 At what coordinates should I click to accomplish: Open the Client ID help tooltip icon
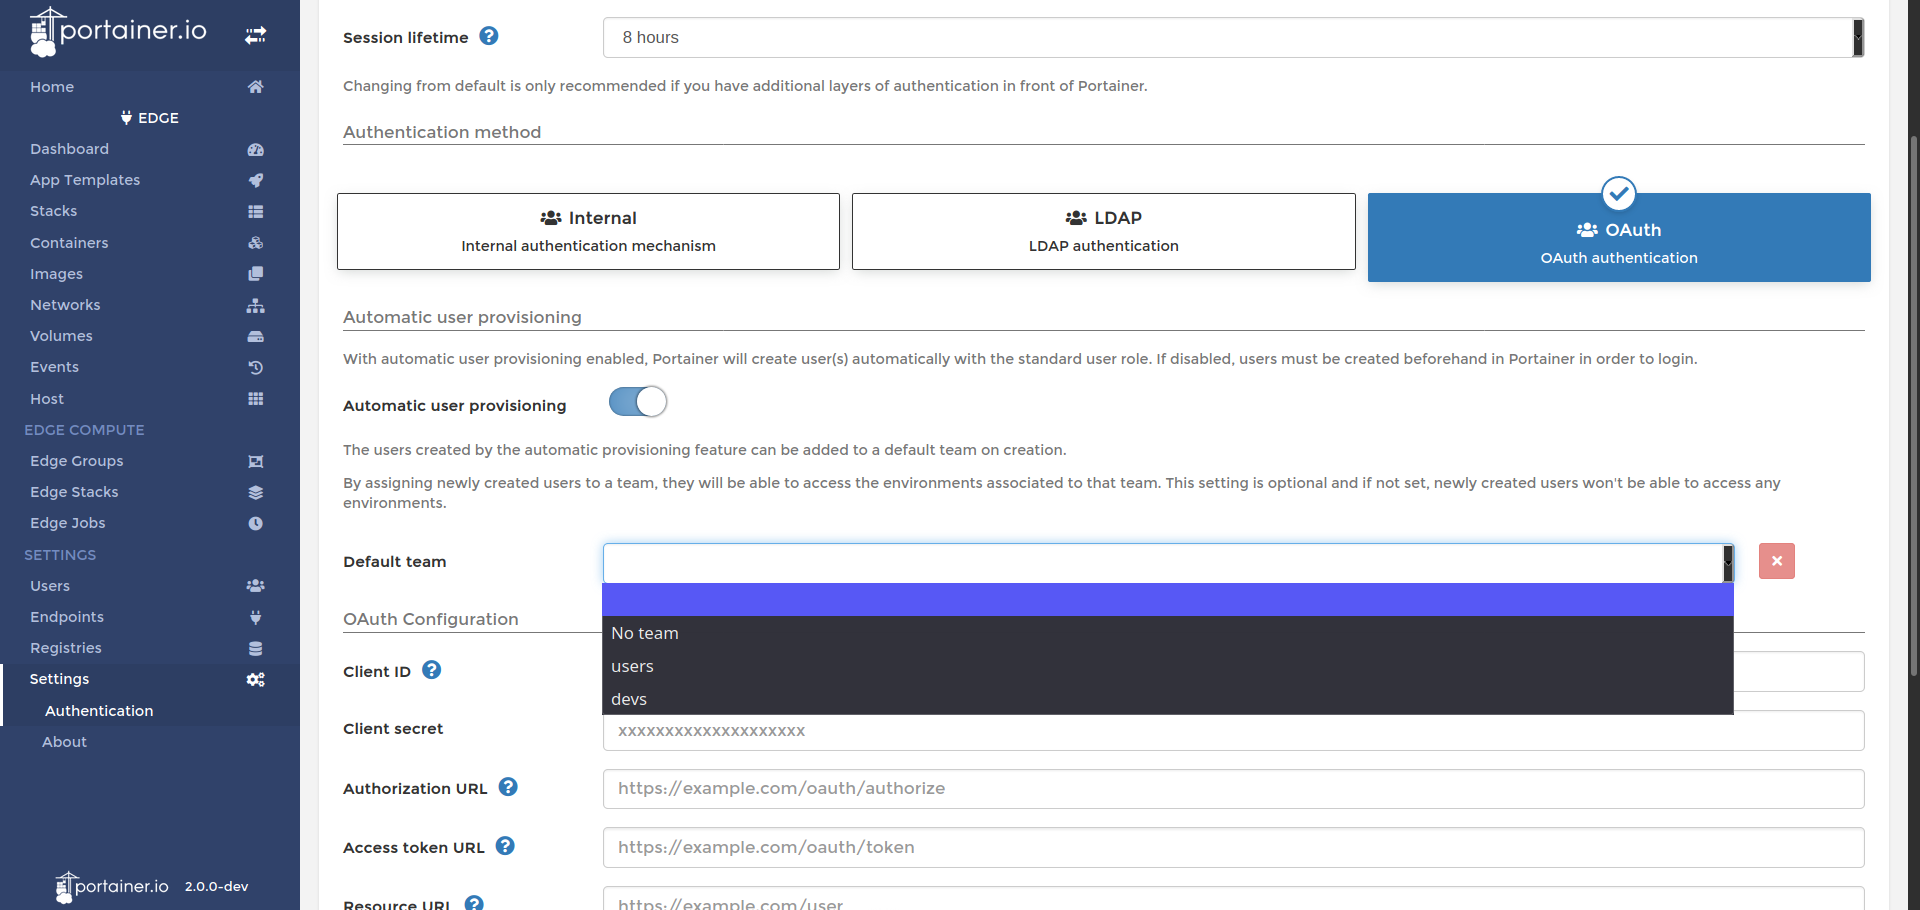pos(431,670)
